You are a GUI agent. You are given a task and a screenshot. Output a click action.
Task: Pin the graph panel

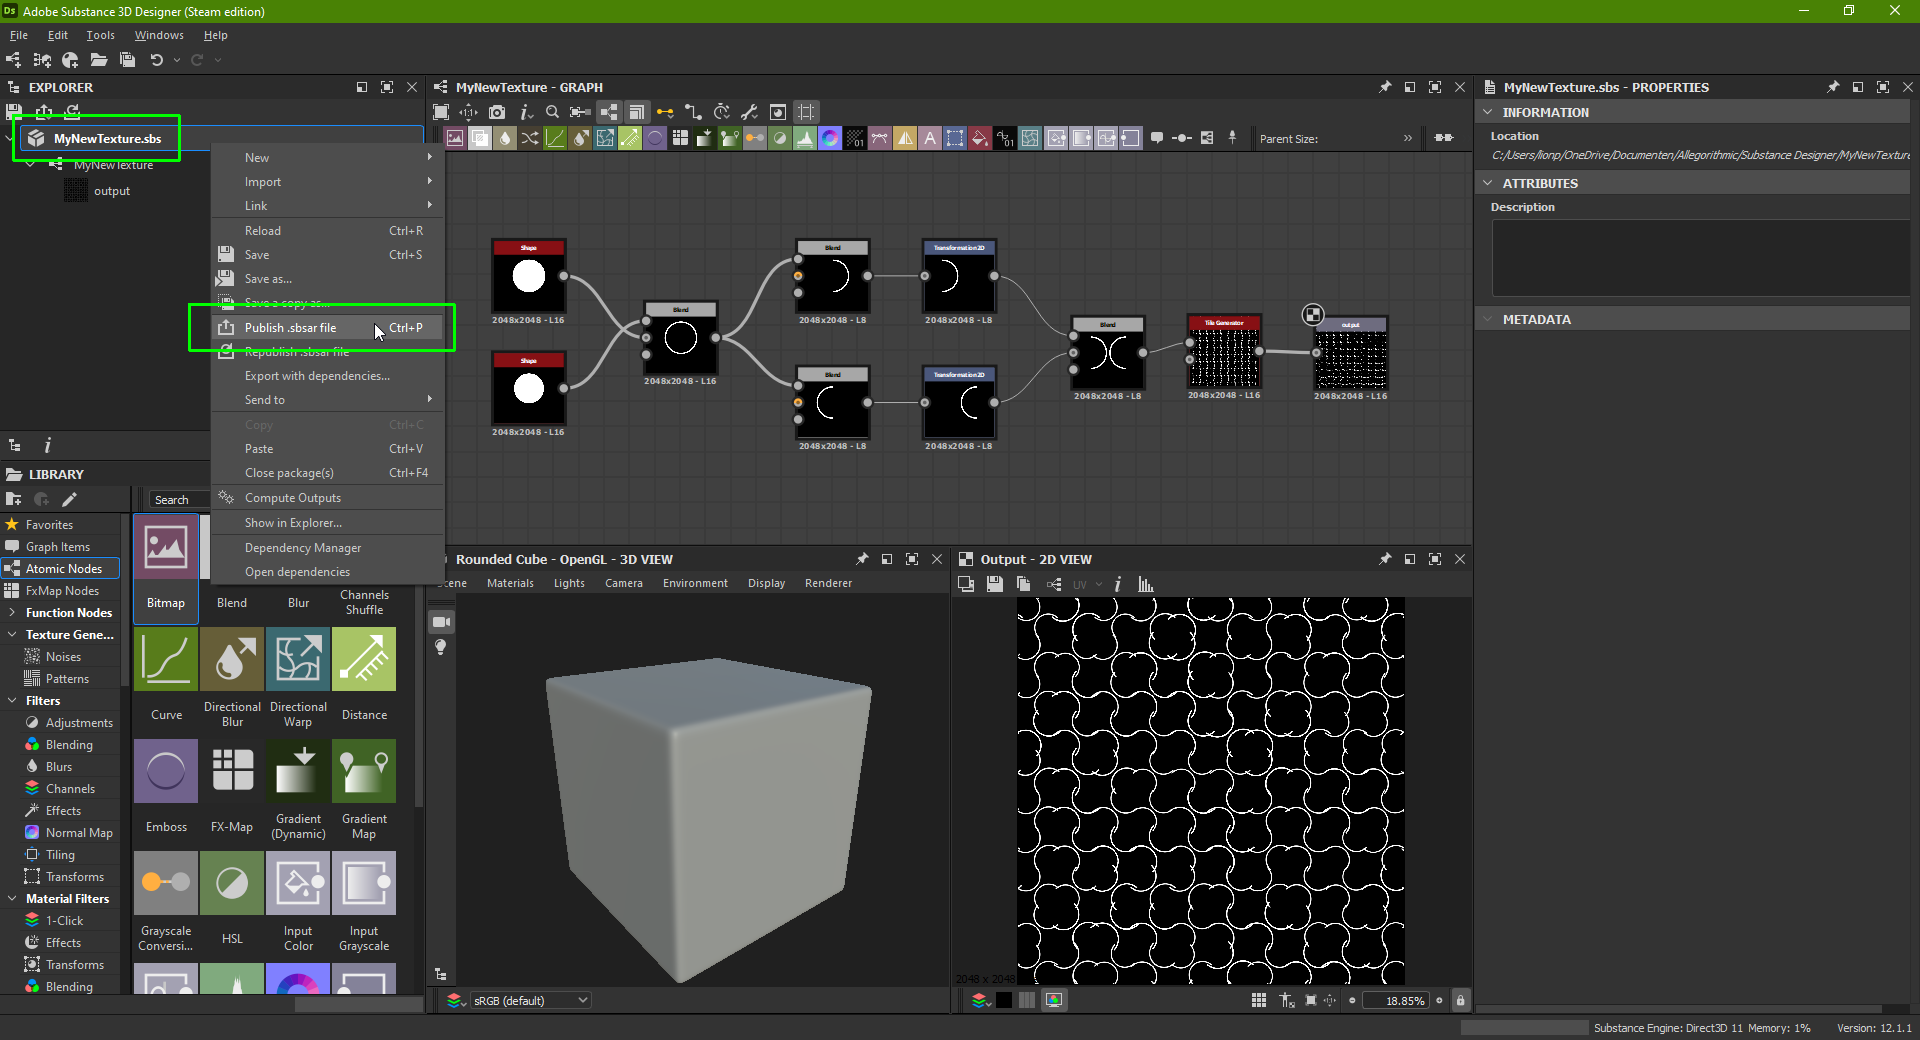click(1385, 87)
